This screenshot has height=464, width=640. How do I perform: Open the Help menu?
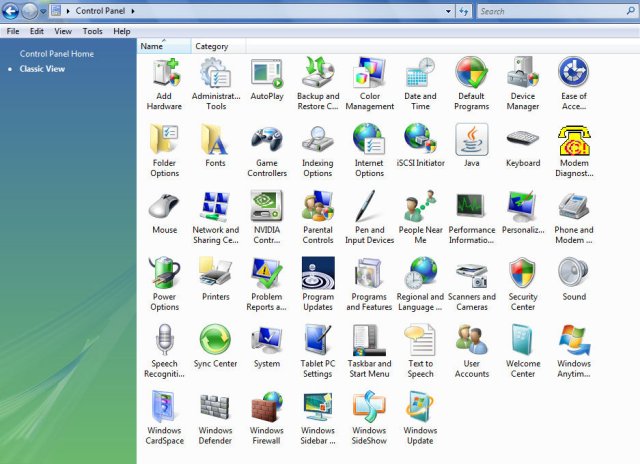pos(122,31)
